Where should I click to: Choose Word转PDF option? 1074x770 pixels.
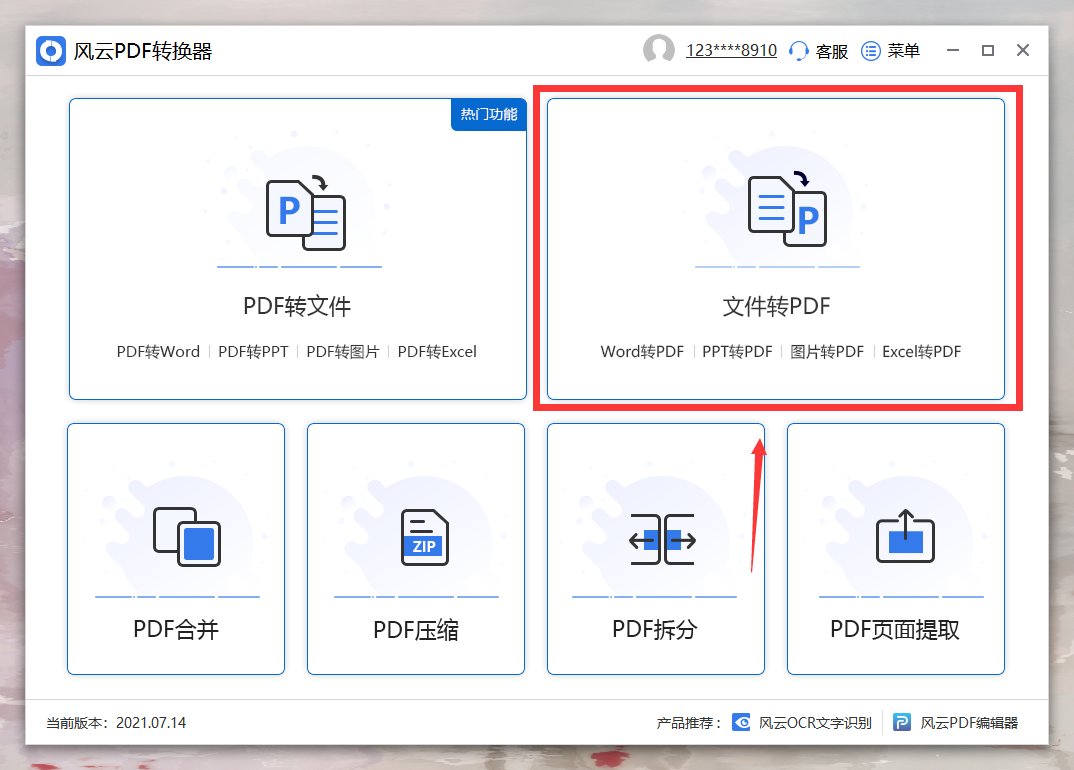(x=642, y=351)
